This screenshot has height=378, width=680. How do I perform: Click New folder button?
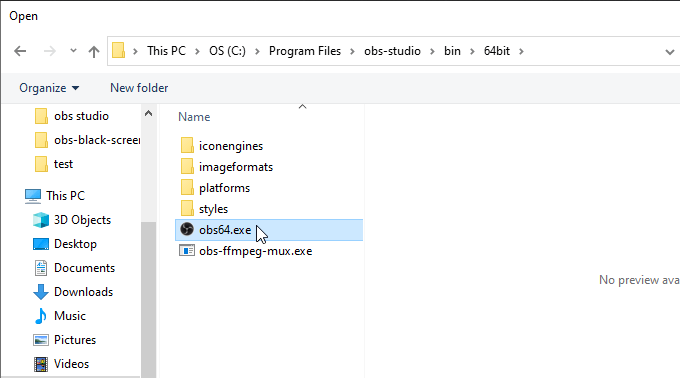[x=139, y=88]
